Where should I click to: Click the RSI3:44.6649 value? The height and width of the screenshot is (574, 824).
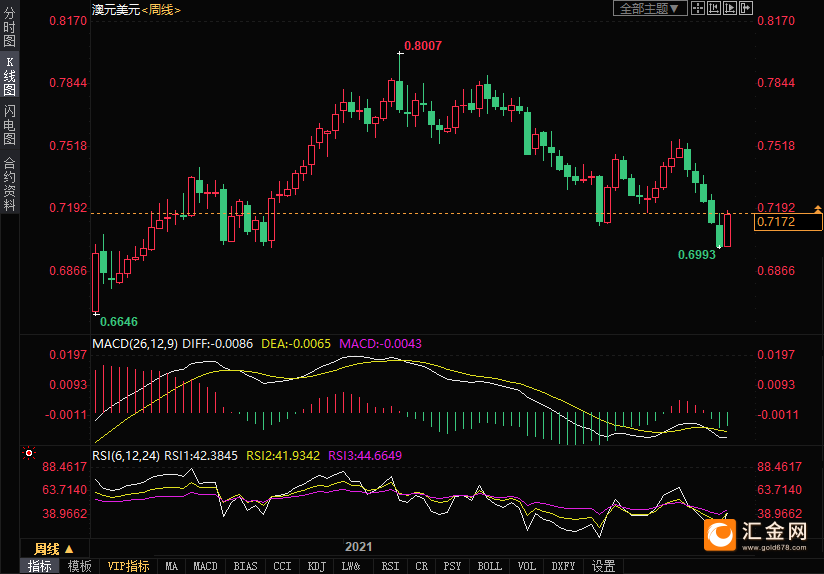(x=365, y=456)
